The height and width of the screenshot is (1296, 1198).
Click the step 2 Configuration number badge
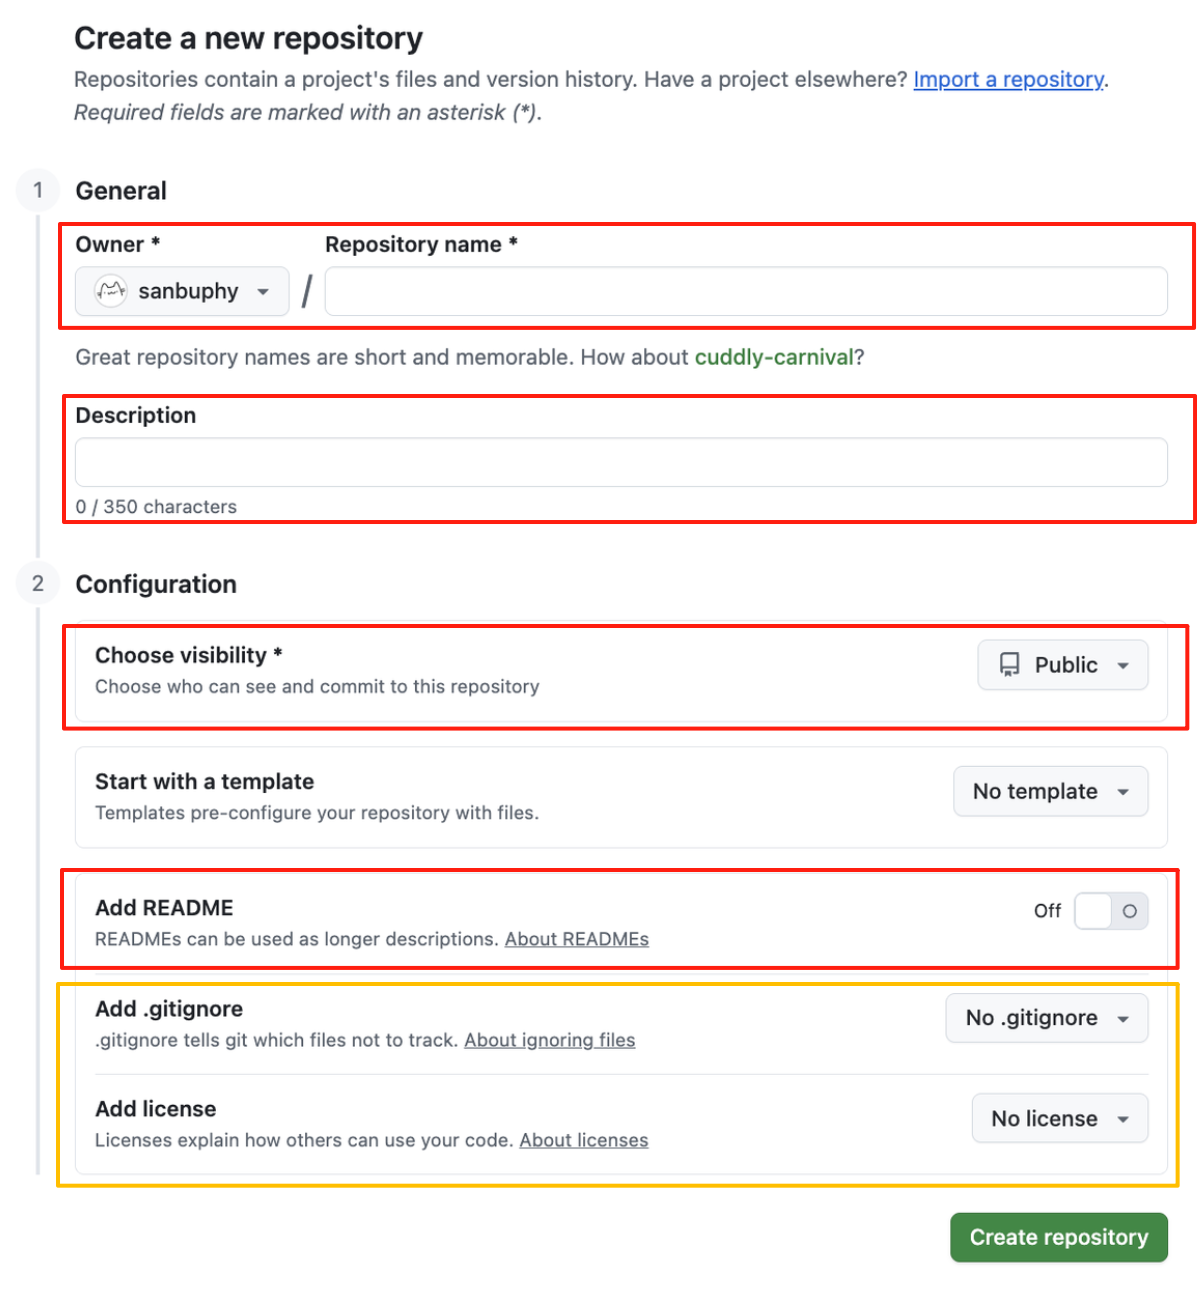(38, 583)
